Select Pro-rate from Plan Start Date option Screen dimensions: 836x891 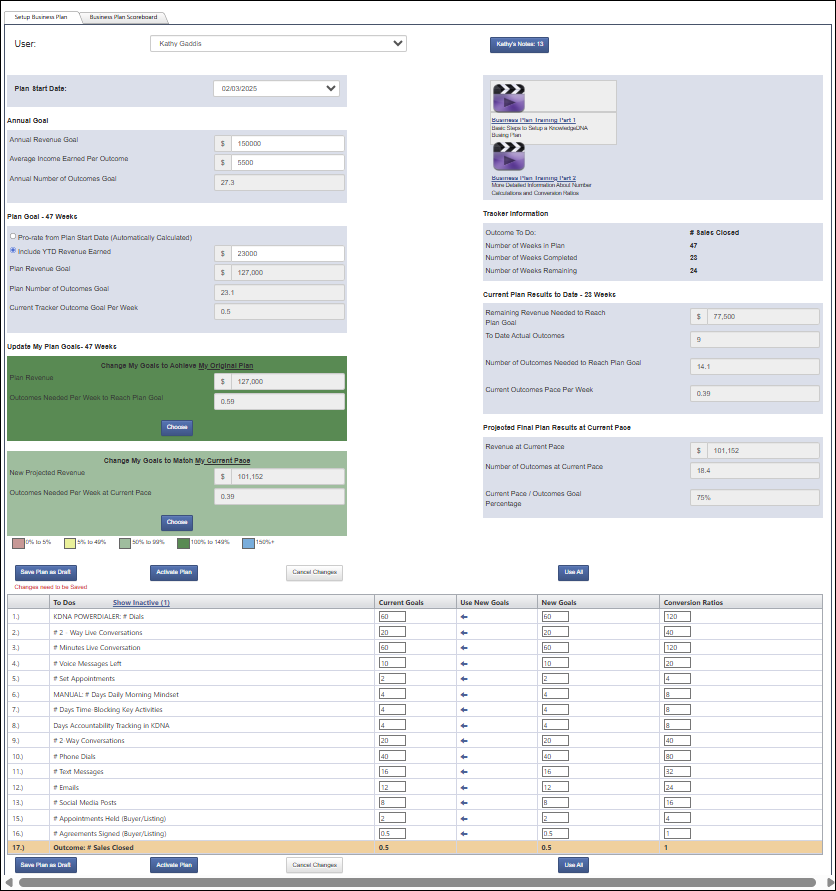click(x=12, y=237)
